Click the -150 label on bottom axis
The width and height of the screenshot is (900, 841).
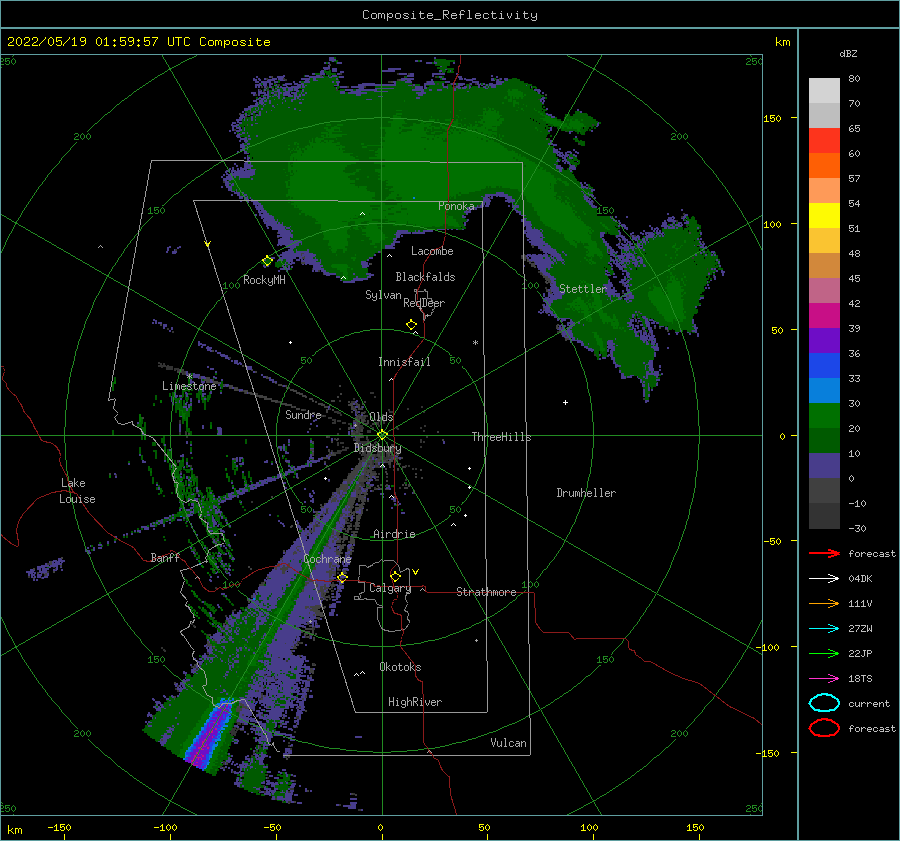click(x=59, y=827)
